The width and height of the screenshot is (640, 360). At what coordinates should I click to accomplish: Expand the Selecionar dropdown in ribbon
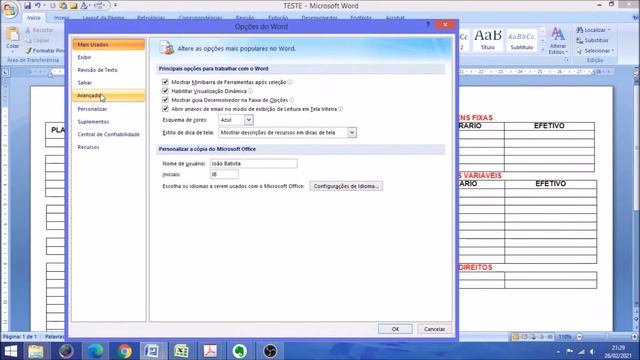point(613,51)
